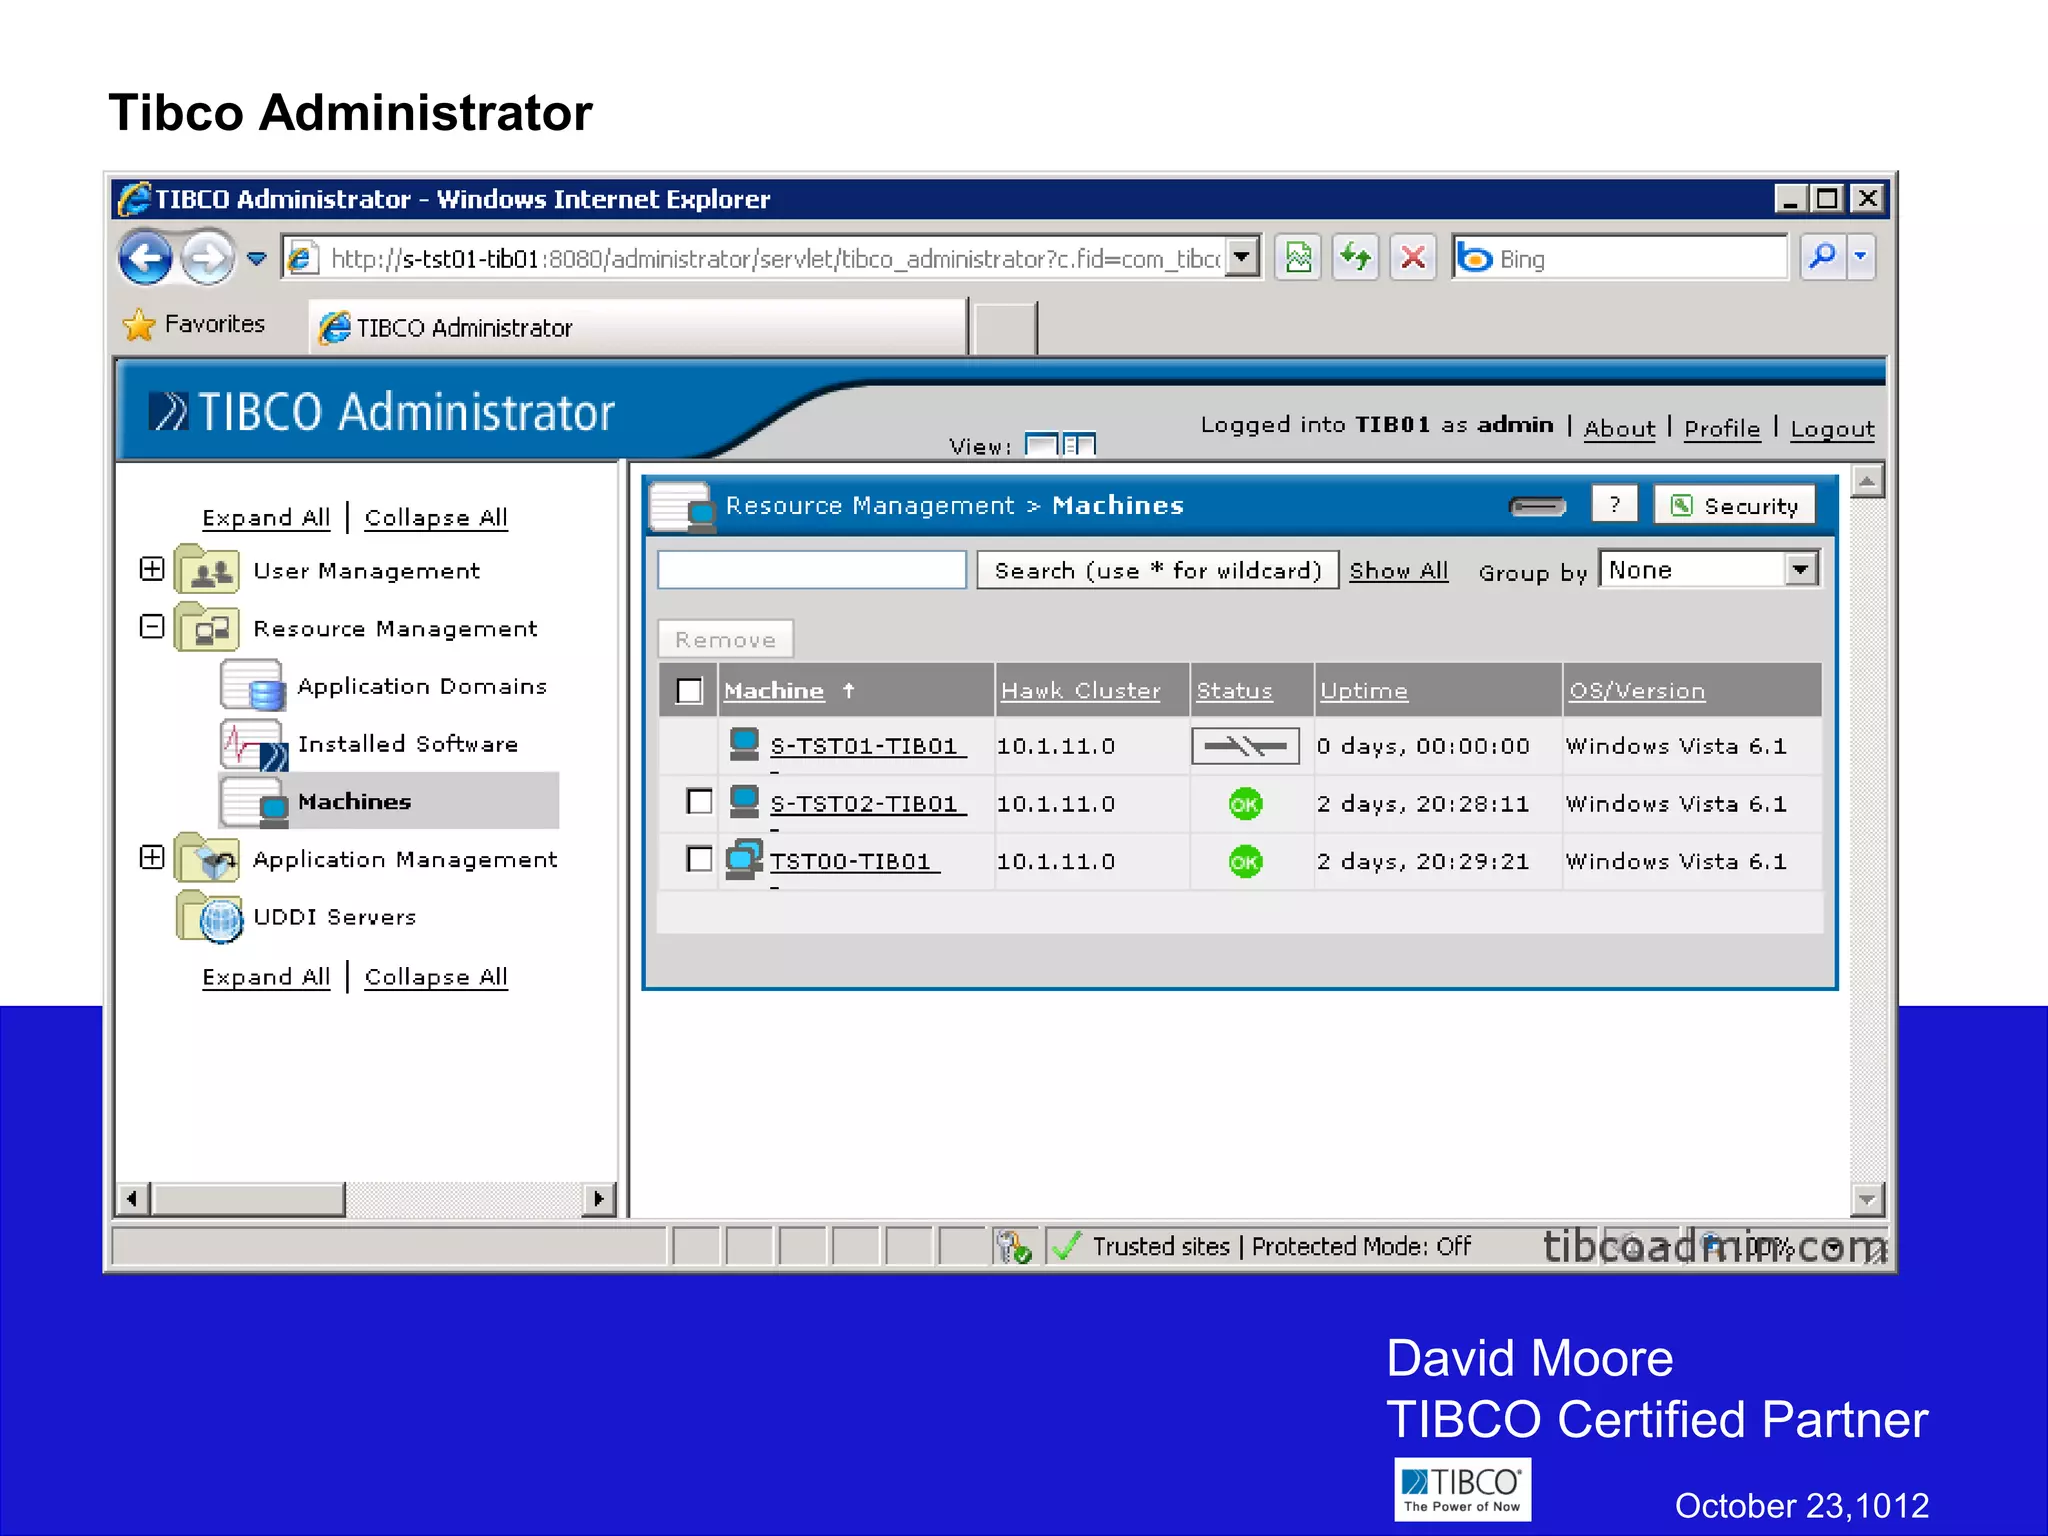Open Installed Software tree item
Viewport: 2048px width, 1536px height.
408,744
